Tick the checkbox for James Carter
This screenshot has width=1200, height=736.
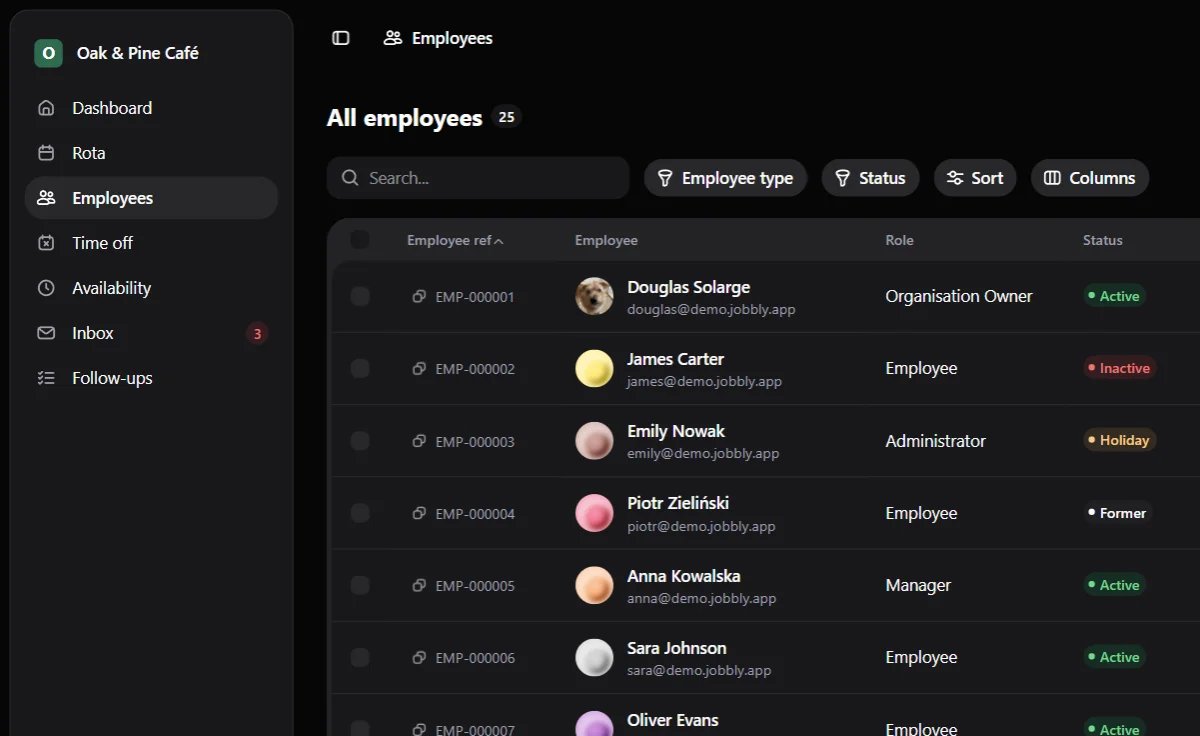tap(360, 368)
